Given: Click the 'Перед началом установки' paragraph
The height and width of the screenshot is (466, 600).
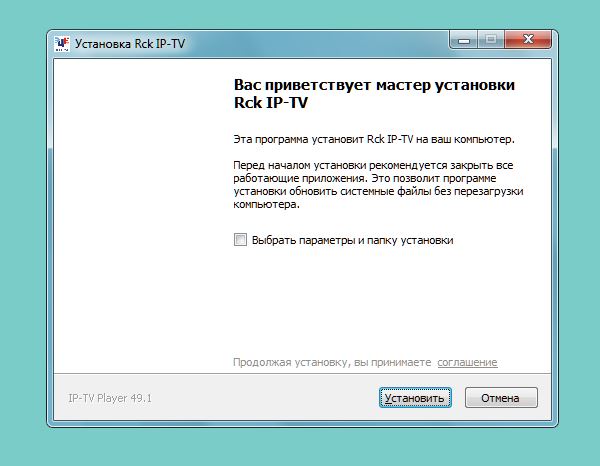Looking at the screenshot, I should pyautogui.click(x=378, y=183).
